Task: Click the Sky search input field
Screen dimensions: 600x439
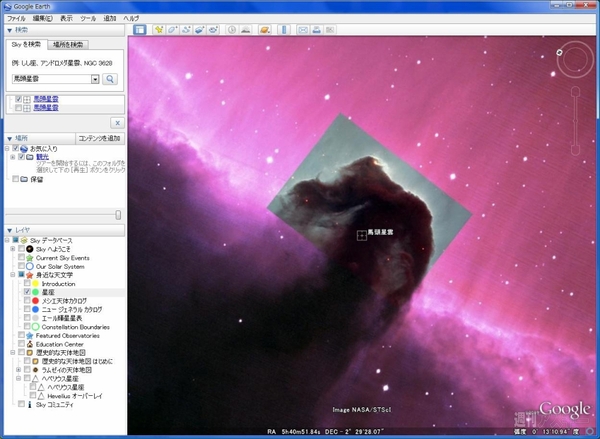Action: [x=52, y=79]
